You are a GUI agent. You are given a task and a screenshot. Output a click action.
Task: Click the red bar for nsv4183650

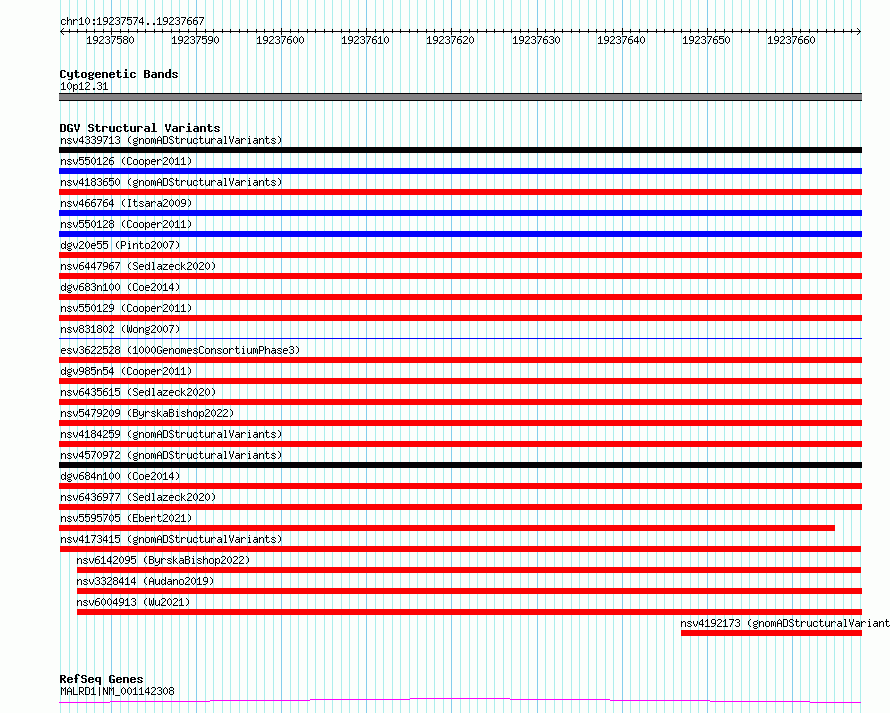click(x=460, y=192)
